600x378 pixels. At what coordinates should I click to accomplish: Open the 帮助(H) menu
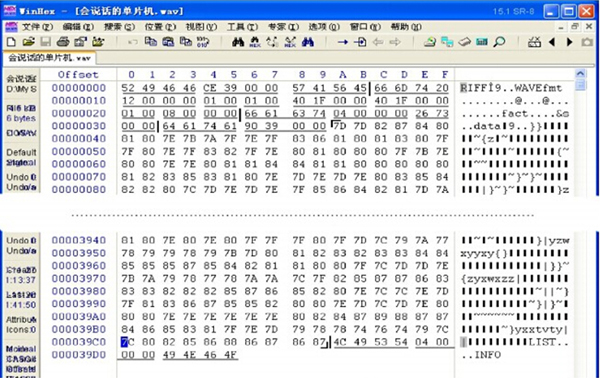tap(406, 27)
